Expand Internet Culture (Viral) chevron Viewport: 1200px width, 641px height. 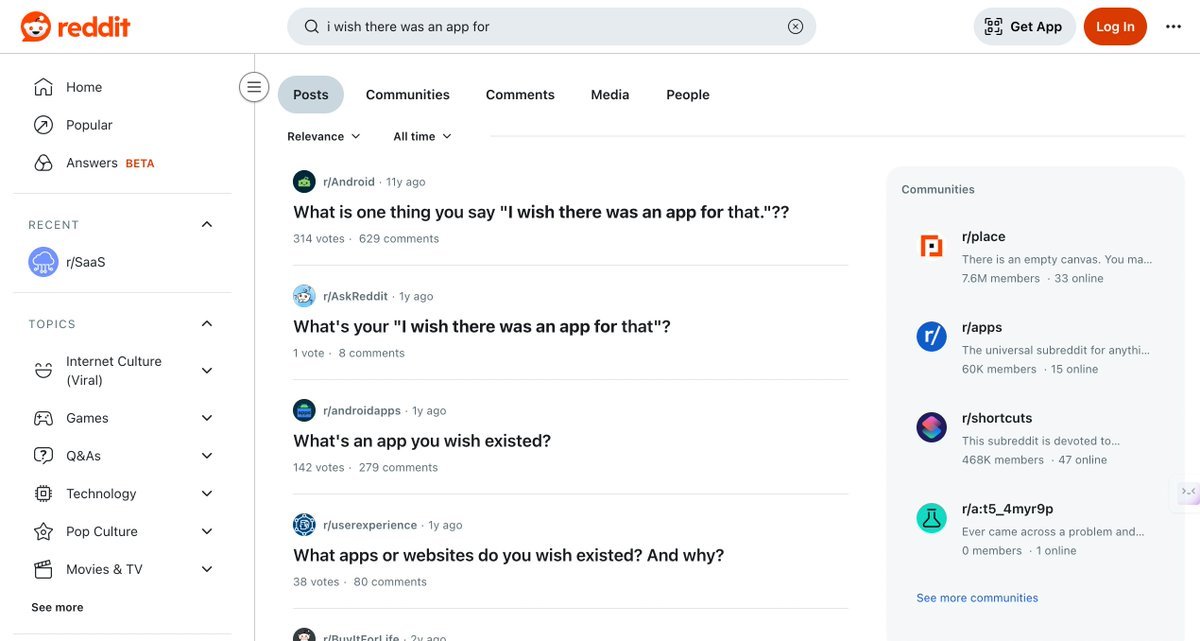point(207,371)
